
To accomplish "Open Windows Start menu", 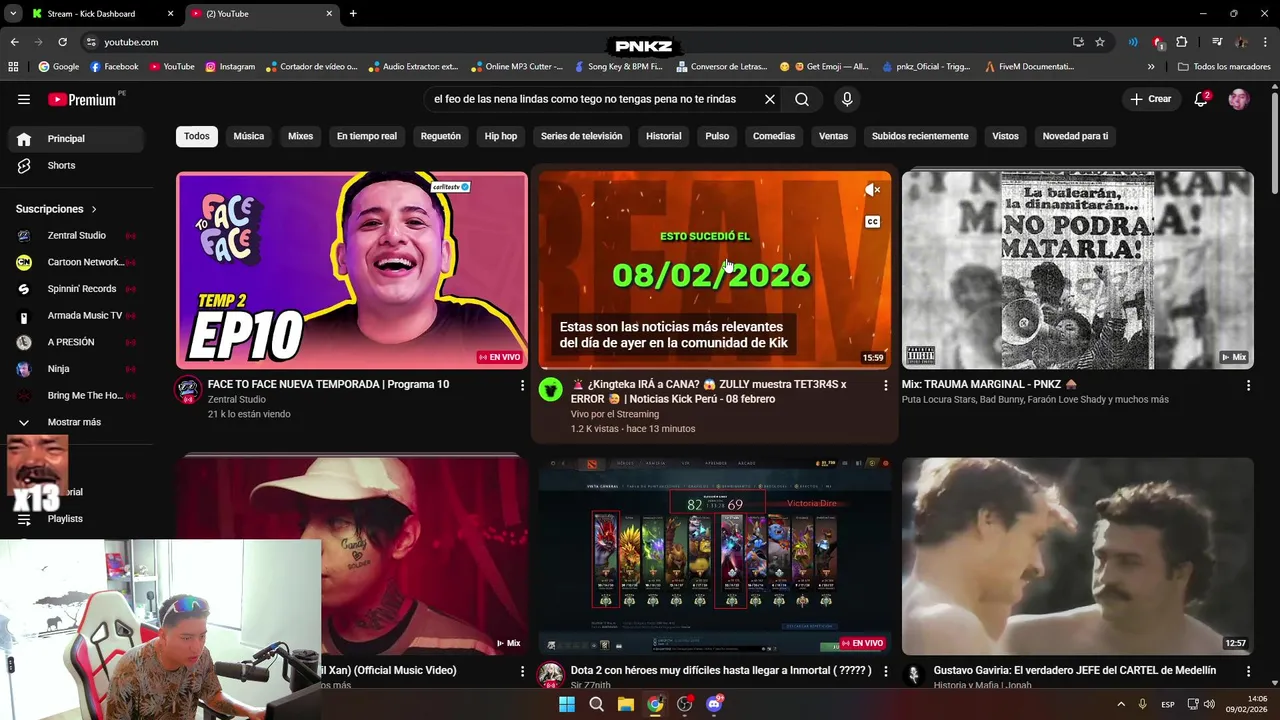I will click(x=567, y=704).
